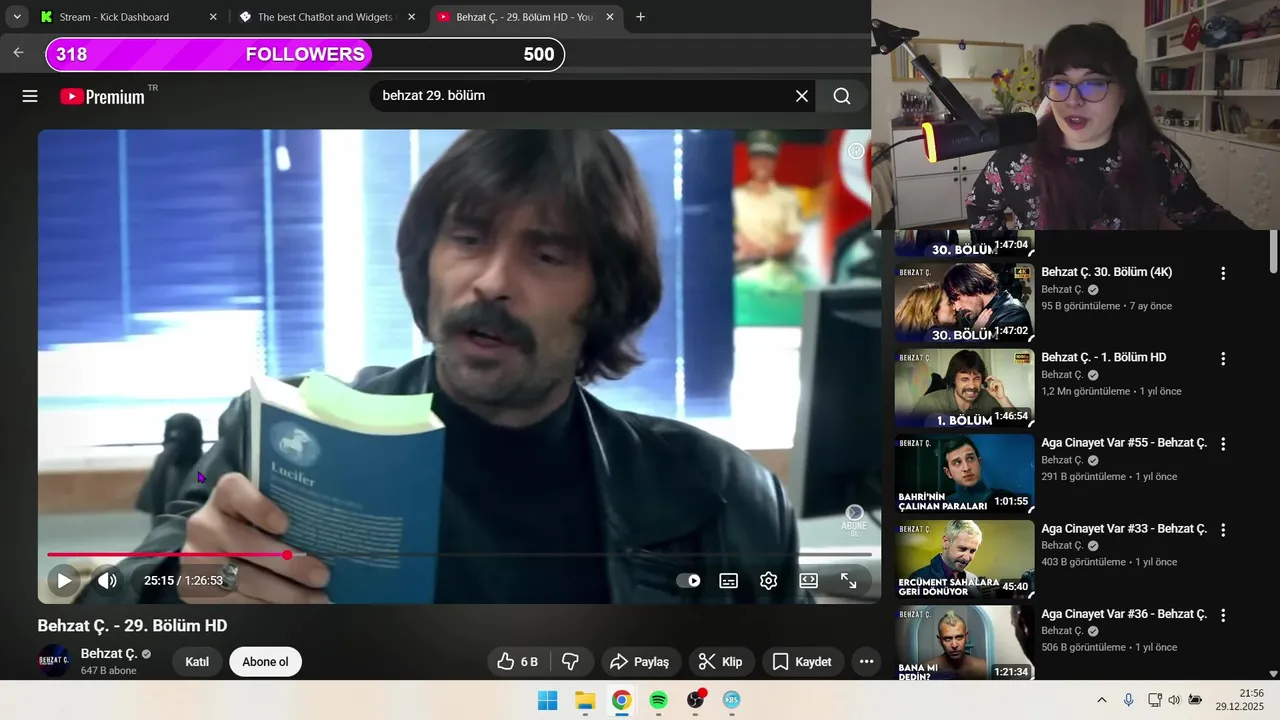Click the in-video Abone ol watermark

click(854, 520)
